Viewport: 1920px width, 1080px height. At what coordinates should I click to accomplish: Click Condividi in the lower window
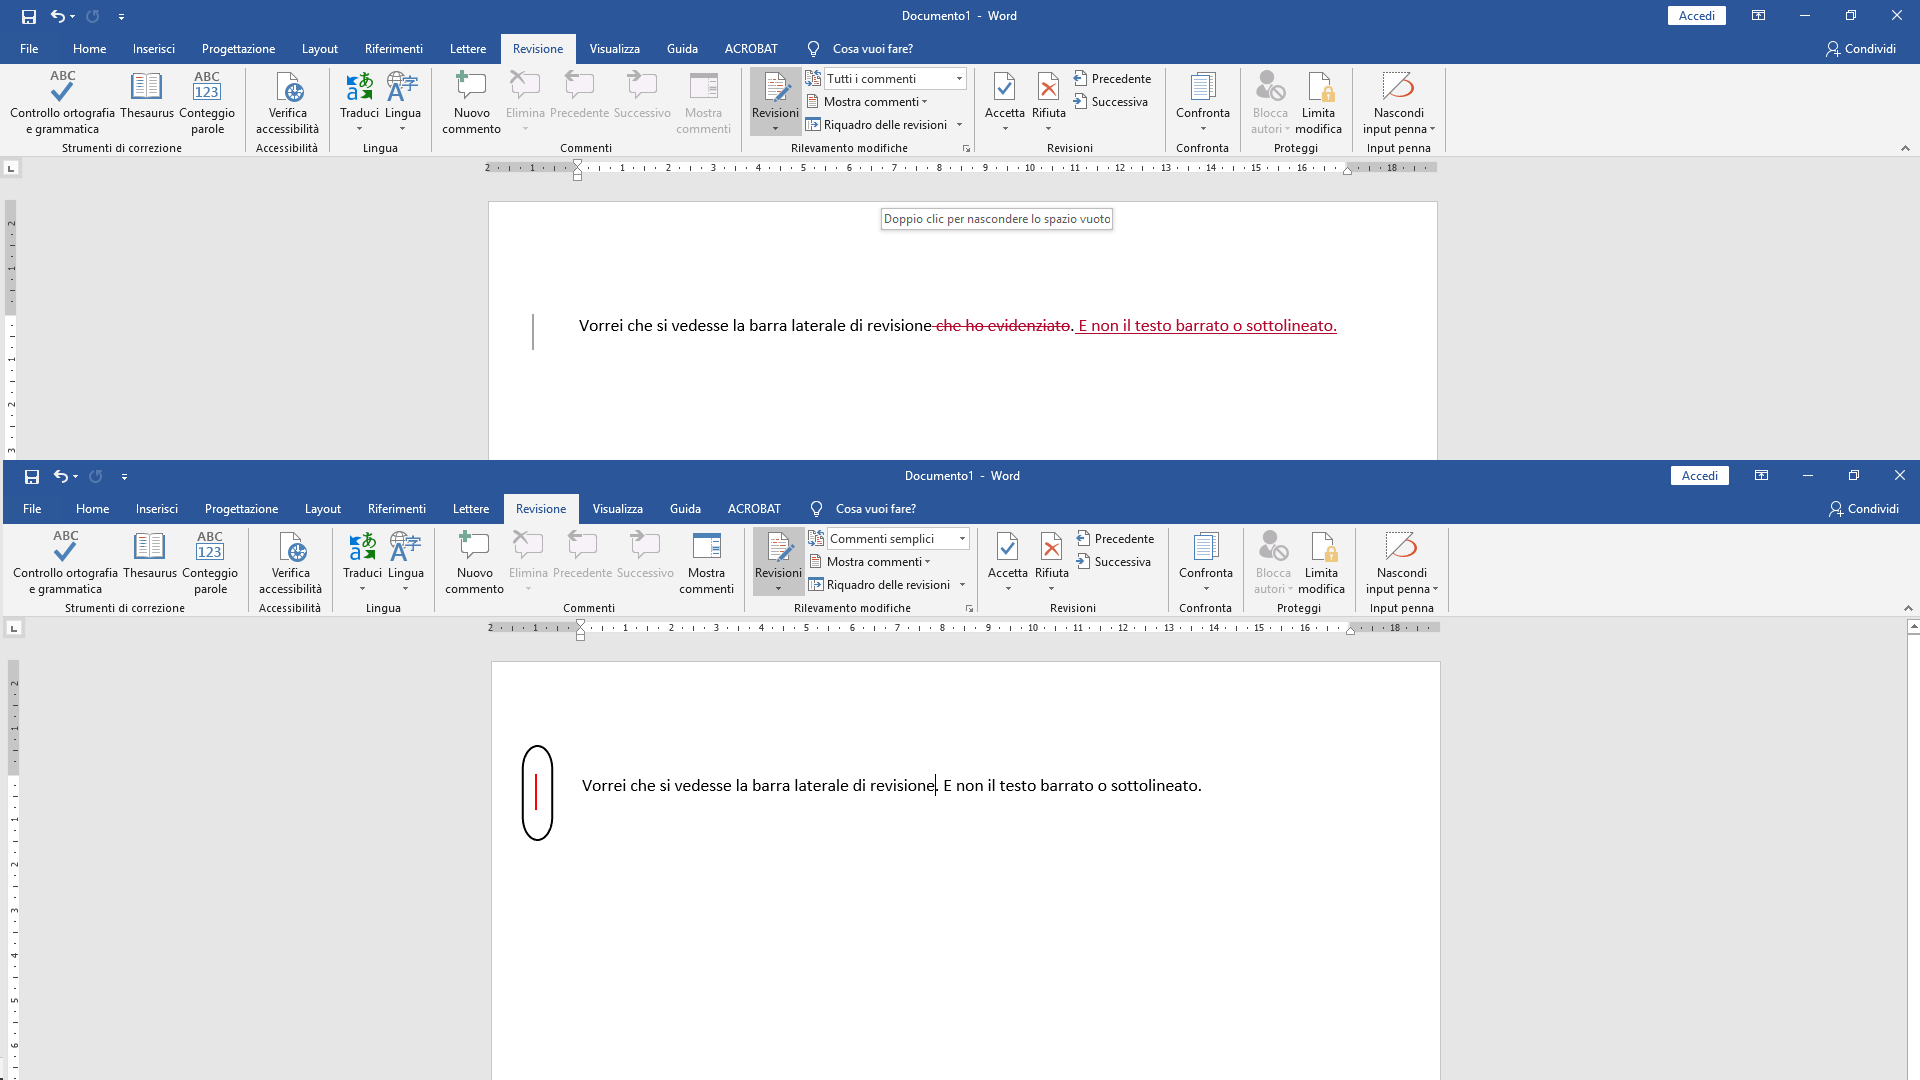point(1864,509)
